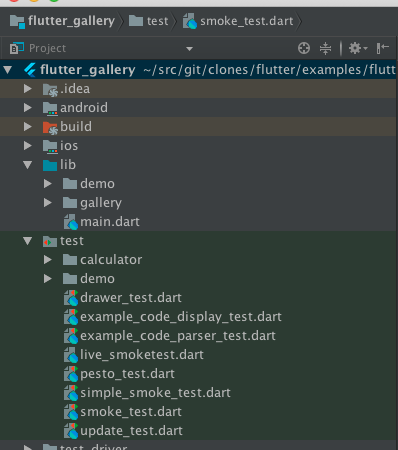Select the android label

tap(84, 108)
